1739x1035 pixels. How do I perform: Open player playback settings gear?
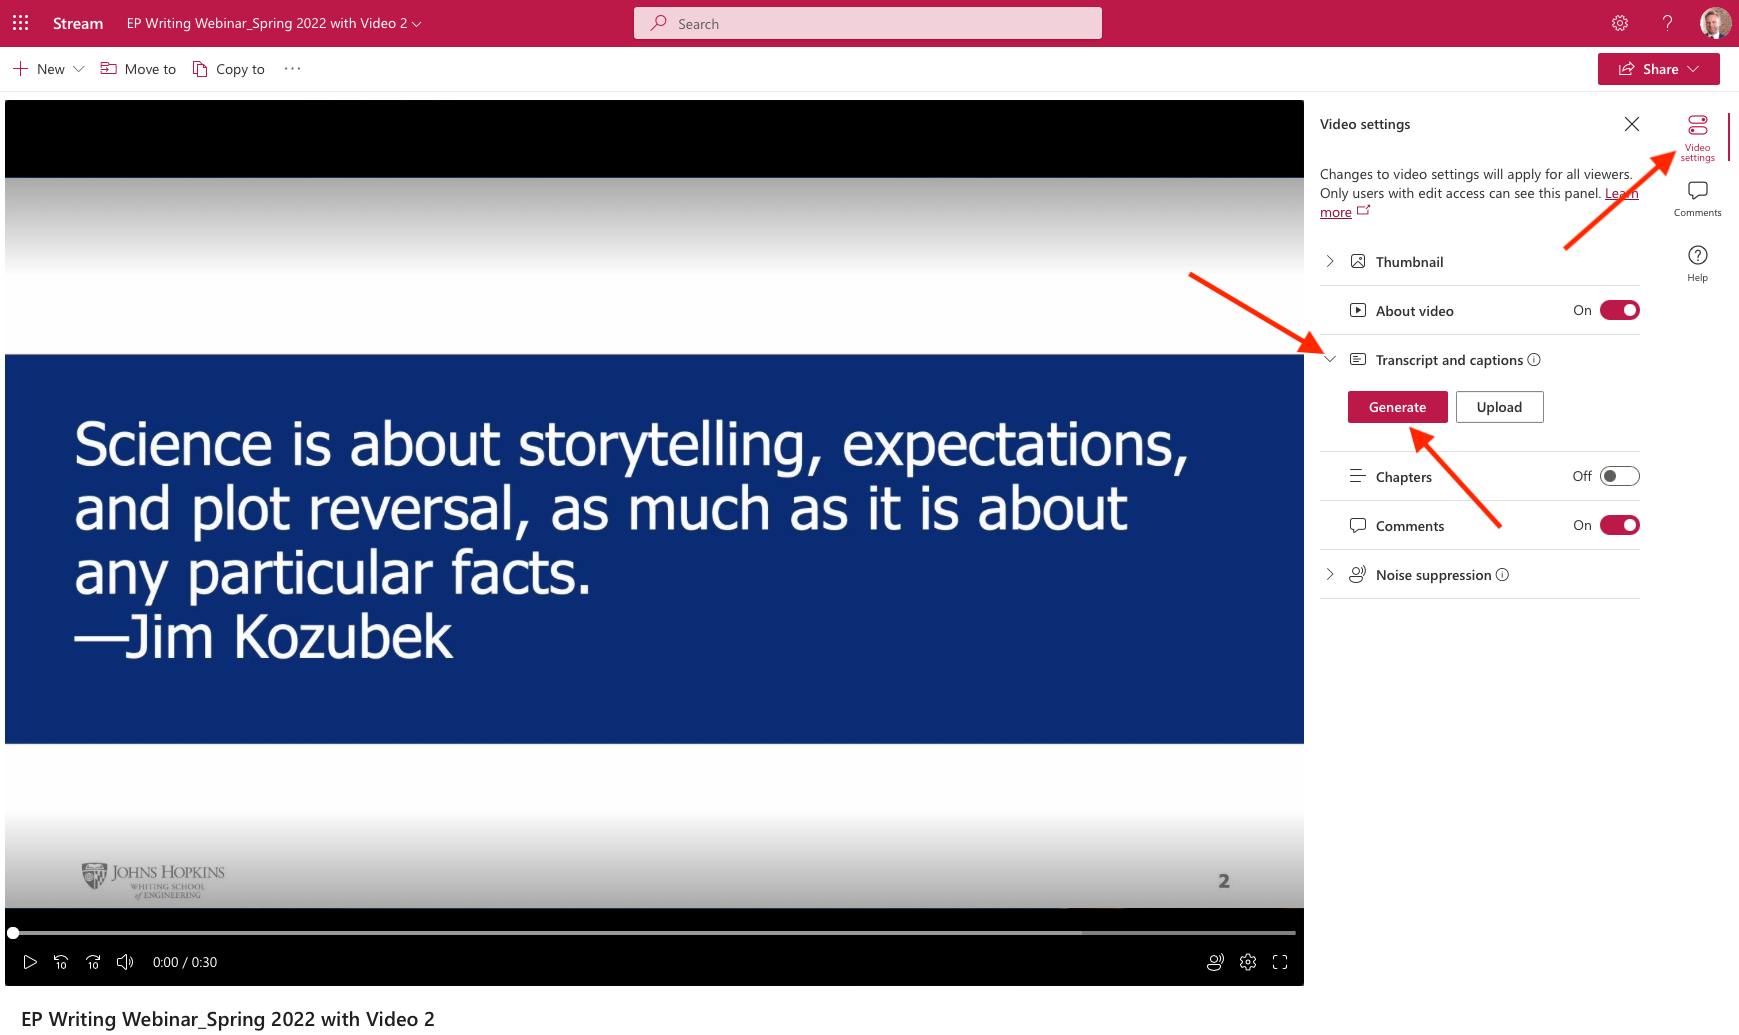pos(1248,962)
